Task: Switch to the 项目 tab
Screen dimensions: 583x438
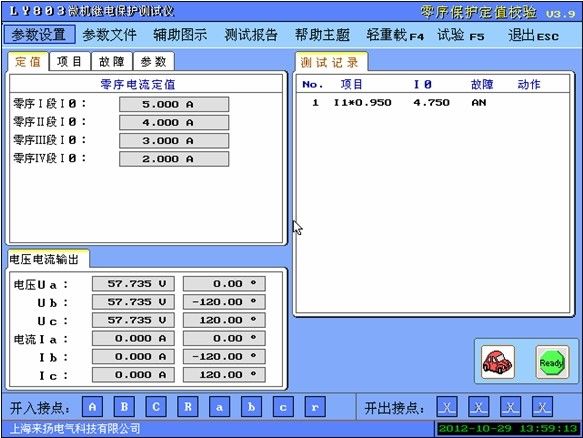Action: [x=70, y=61]
